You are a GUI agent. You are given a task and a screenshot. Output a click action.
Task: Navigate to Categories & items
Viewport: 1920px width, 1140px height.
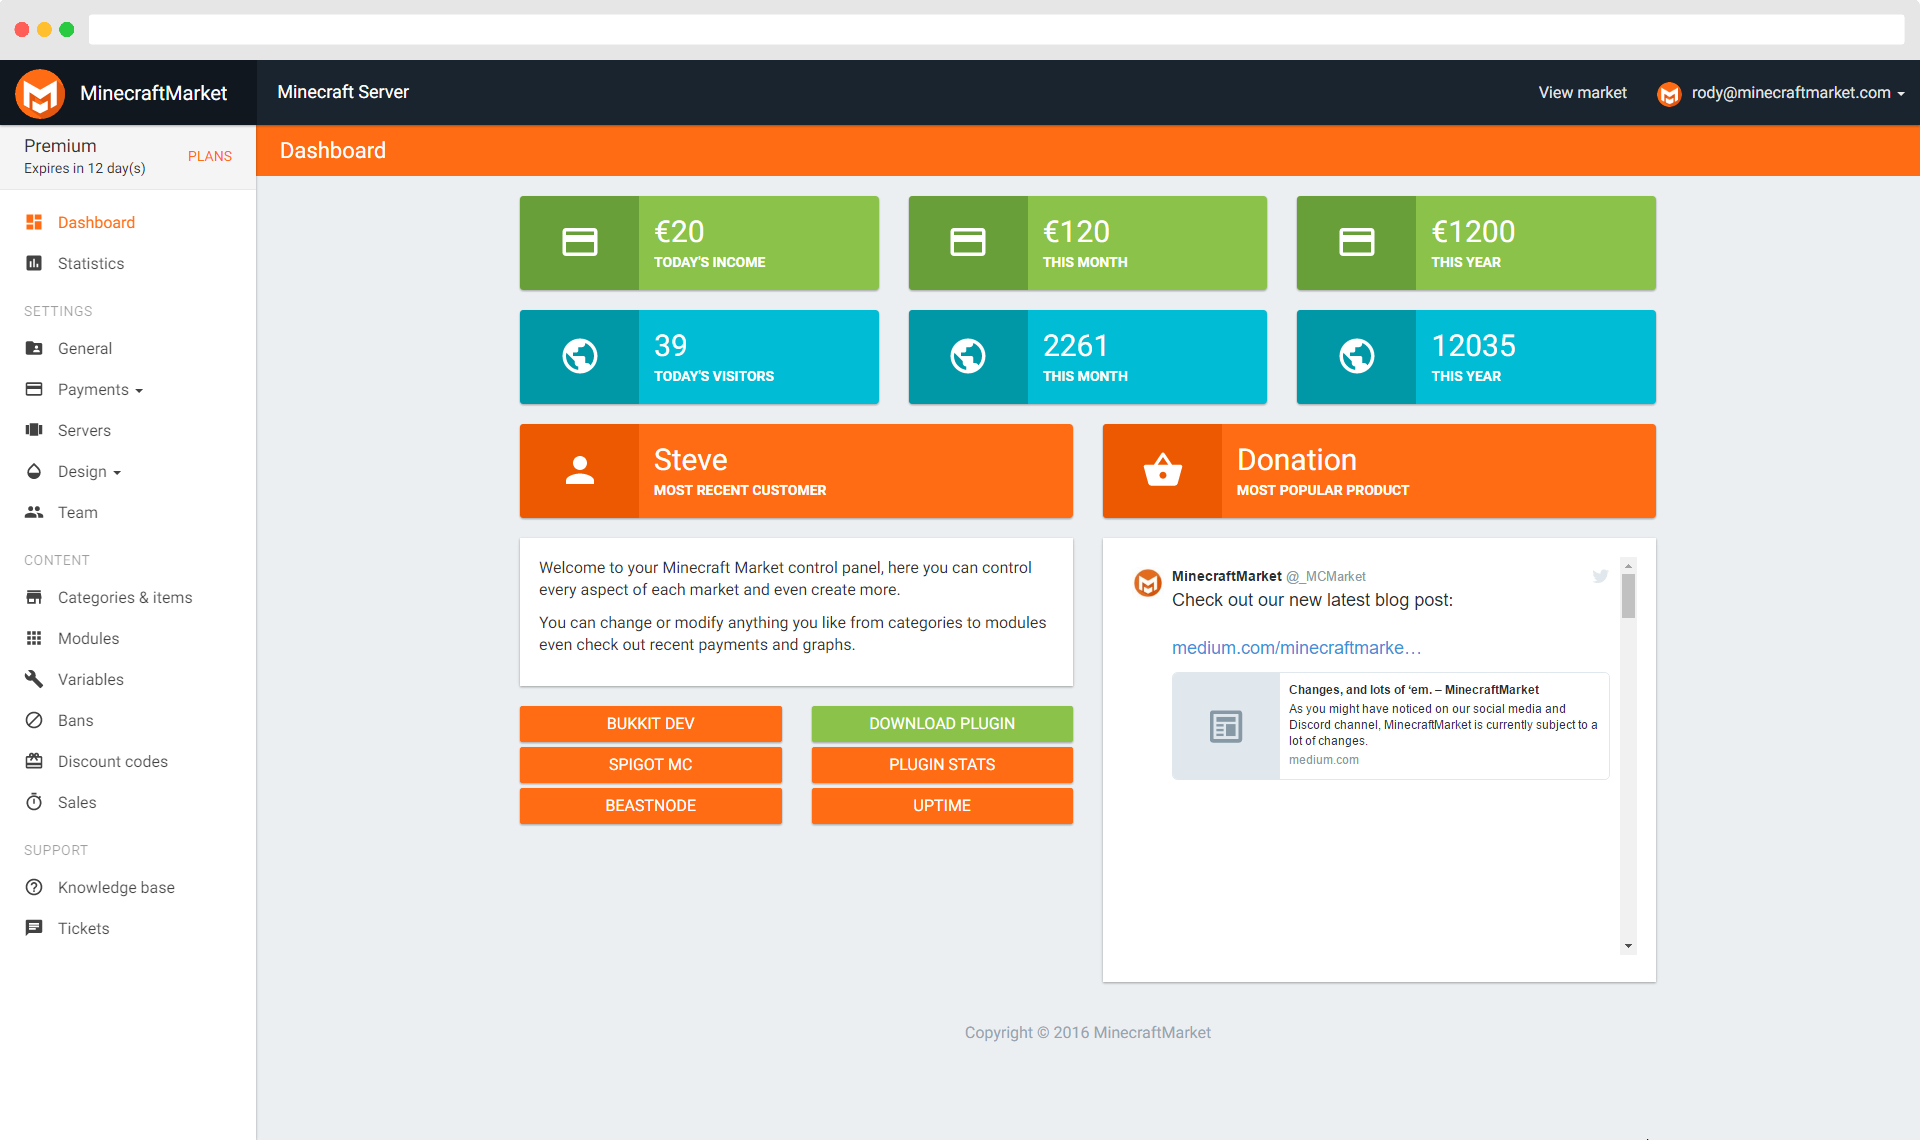(x=125, y=597)
